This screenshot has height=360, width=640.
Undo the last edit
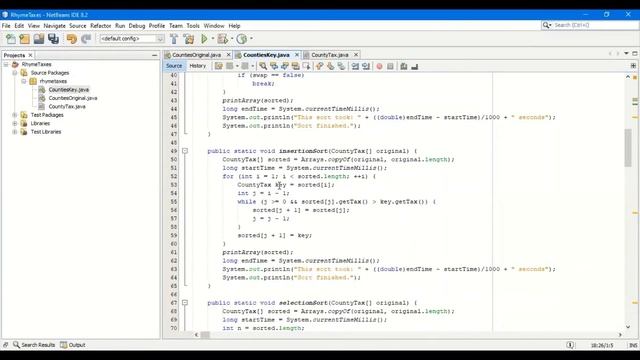click(71, 39)
